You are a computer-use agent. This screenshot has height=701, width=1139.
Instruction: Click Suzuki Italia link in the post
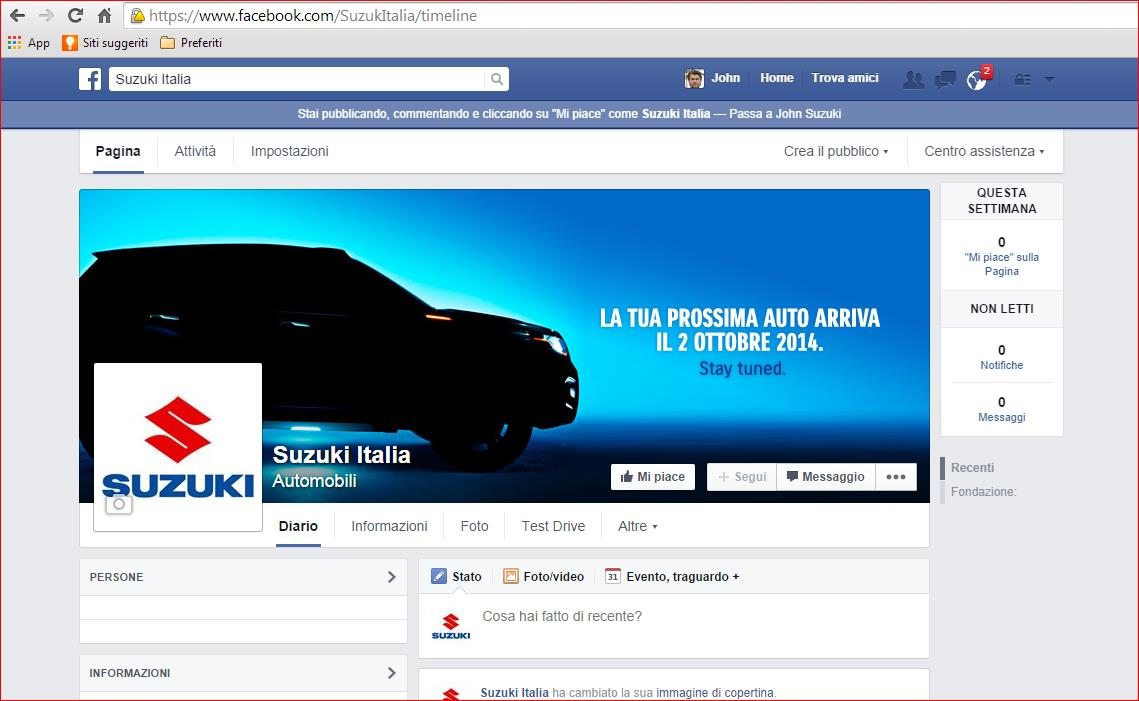514,693
